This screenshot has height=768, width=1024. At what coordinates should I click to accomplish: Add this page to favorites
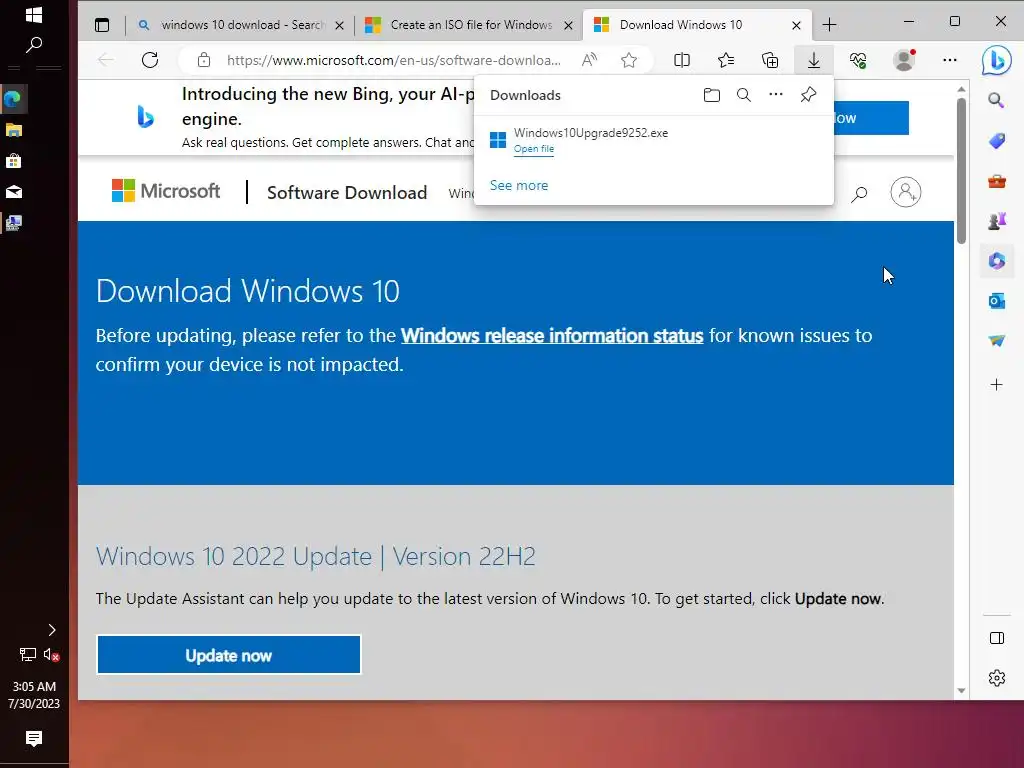629,60
